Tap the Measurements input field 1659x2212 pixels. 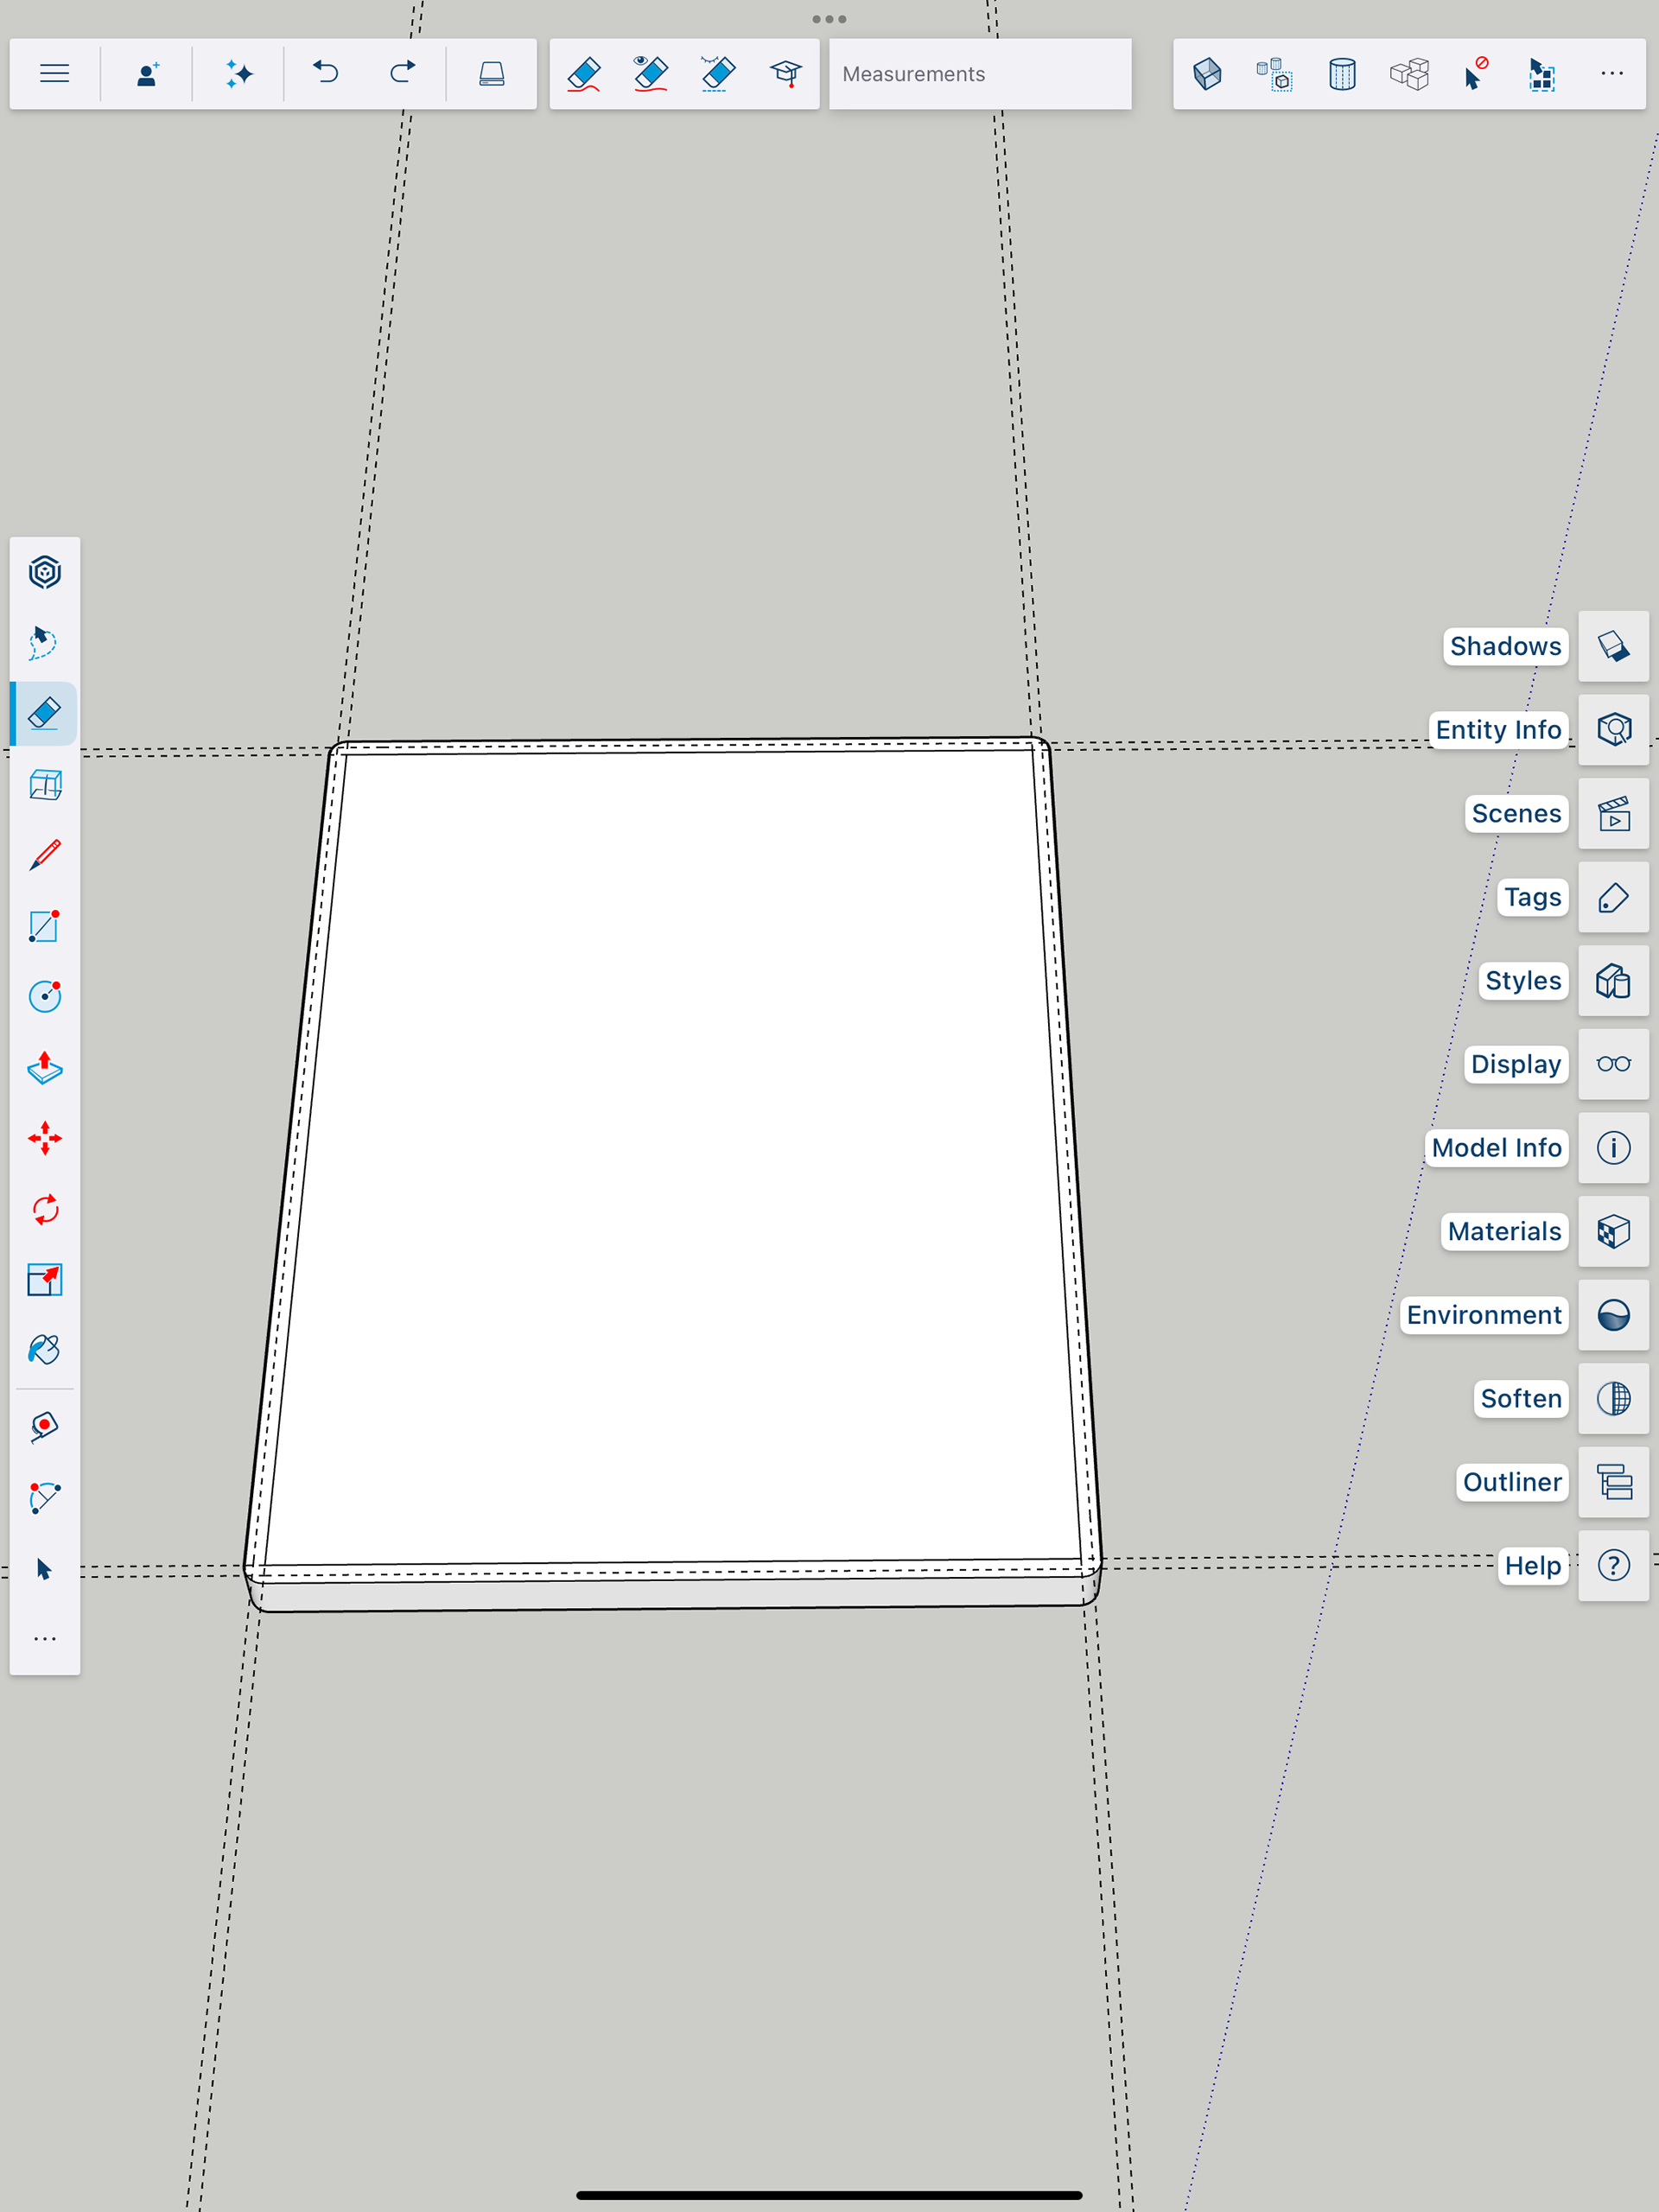979,74
